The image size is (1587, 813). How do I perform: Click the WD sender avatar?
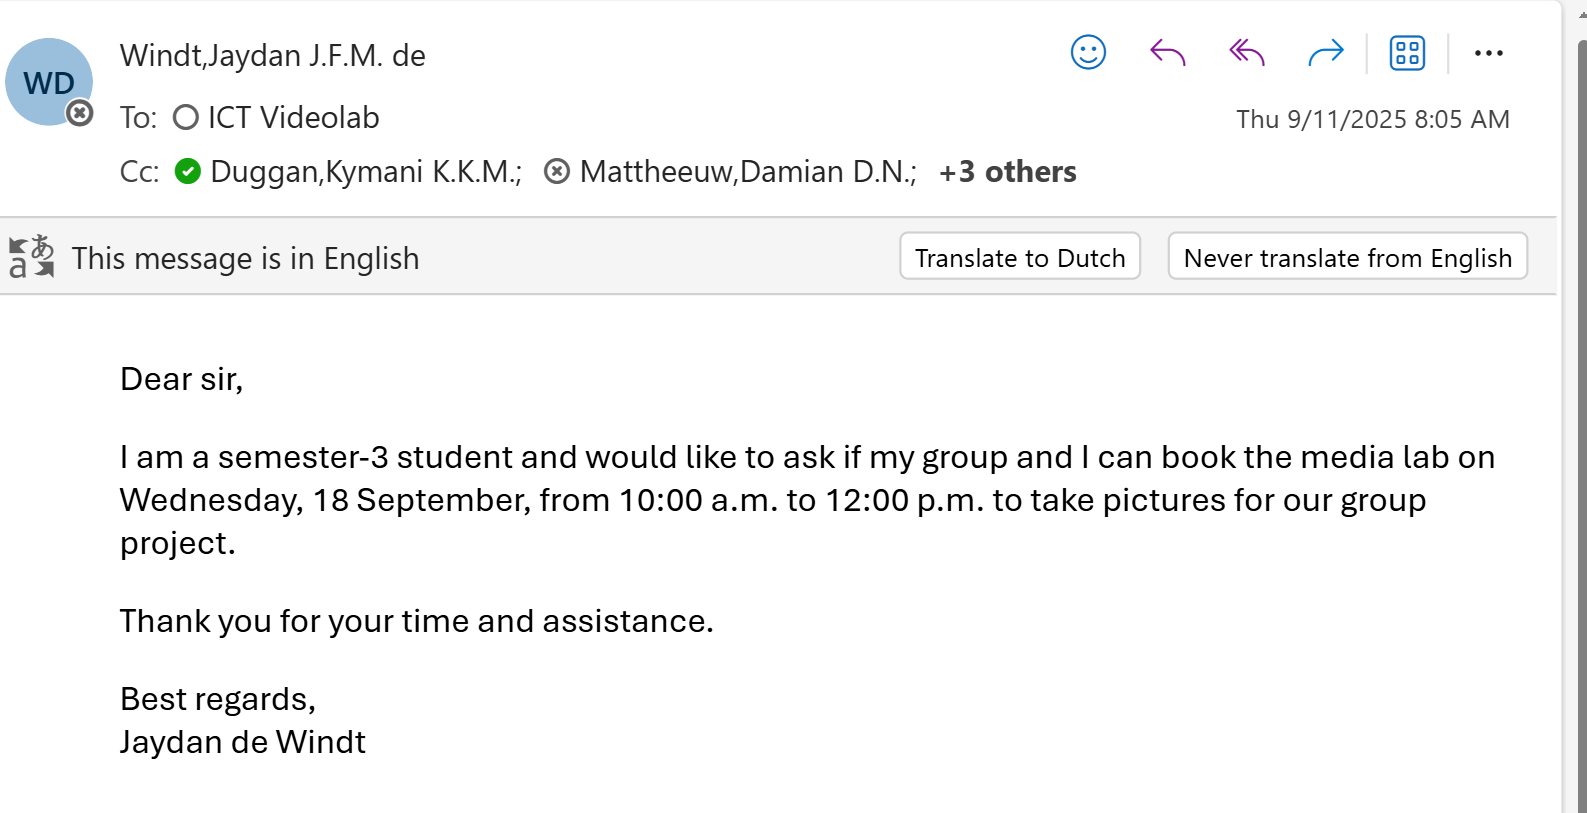[48, 80]
